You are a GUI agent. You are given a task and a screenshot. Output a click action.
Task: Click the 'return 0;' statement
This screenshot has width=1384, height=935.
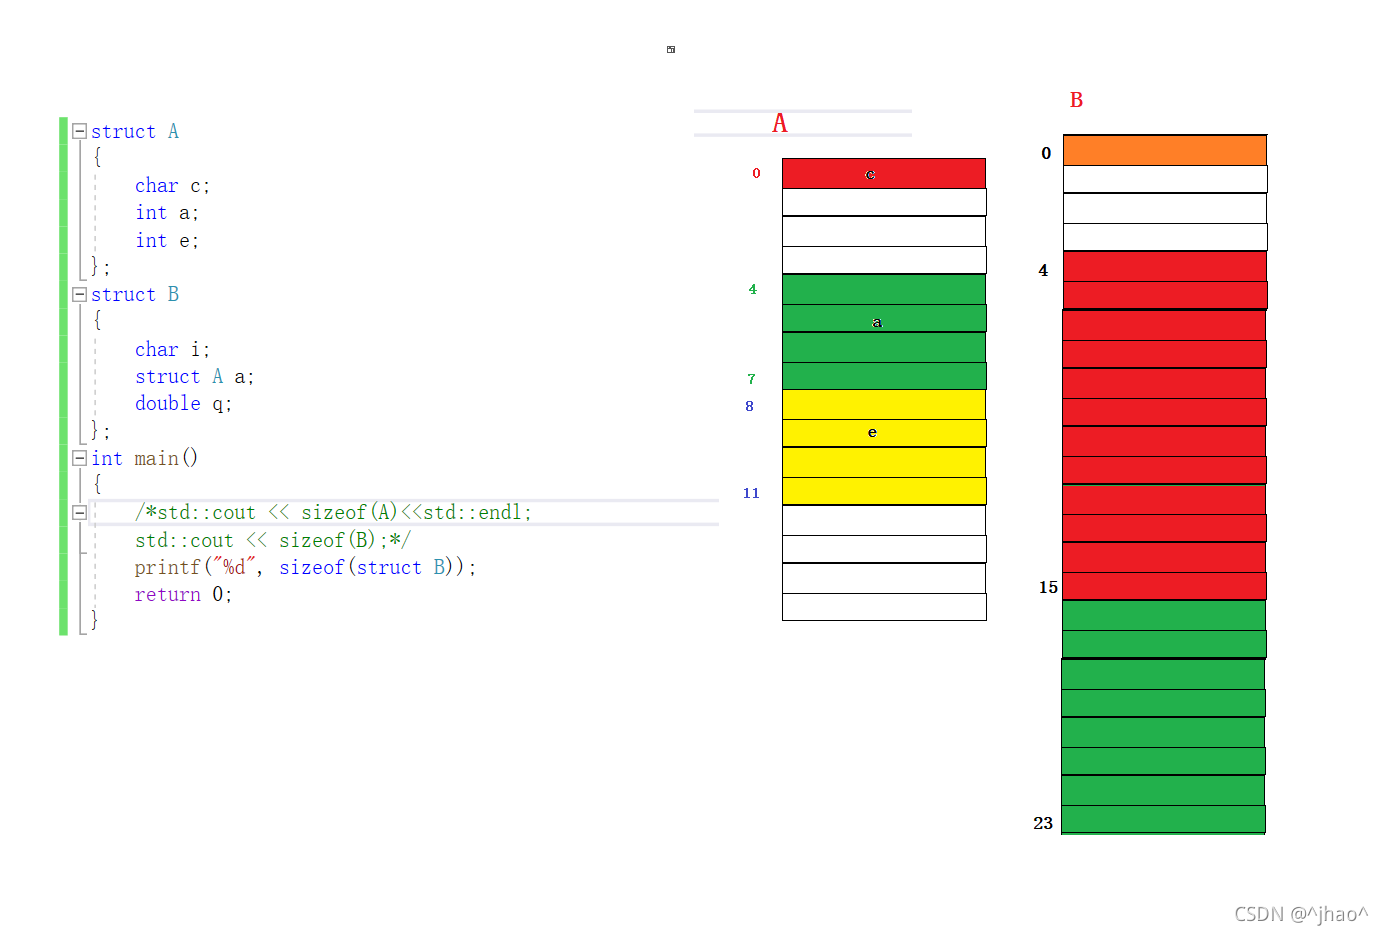(183, 595)
